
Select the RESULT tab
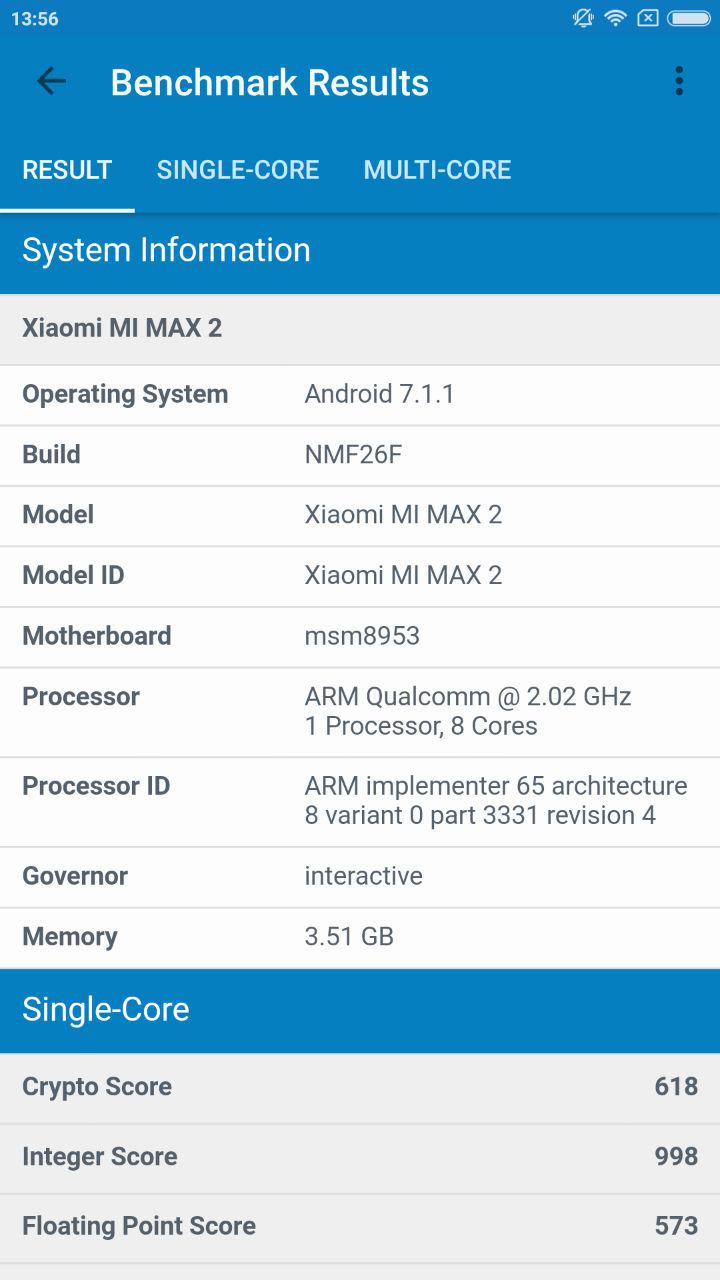pos(67,170)
